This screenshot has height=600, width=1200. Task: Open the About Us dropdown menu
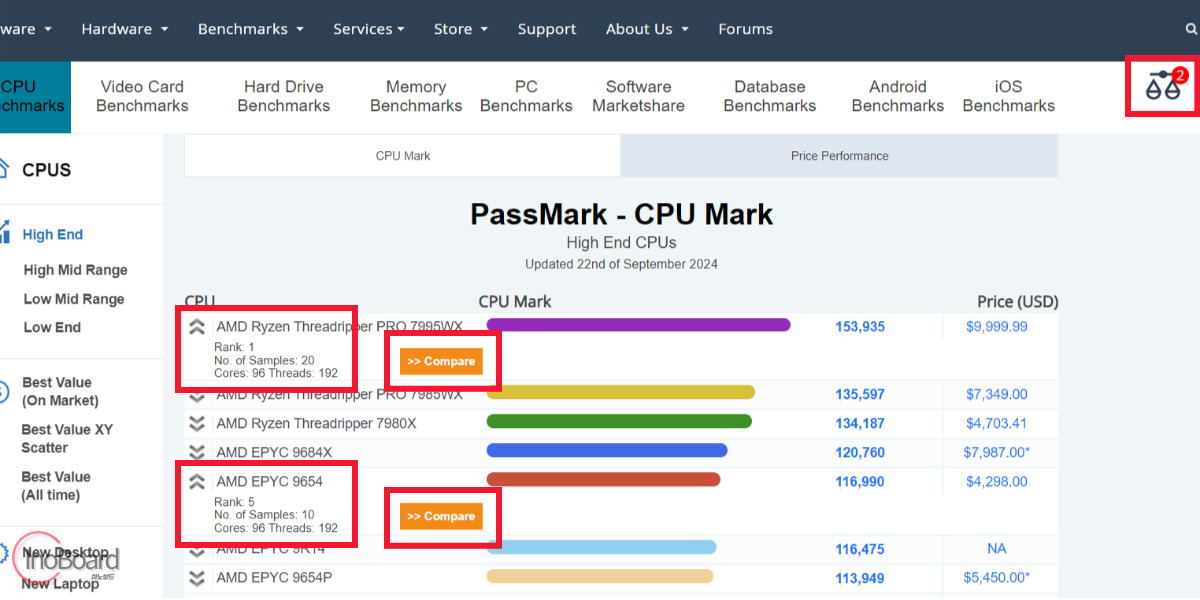coord(647,29)
